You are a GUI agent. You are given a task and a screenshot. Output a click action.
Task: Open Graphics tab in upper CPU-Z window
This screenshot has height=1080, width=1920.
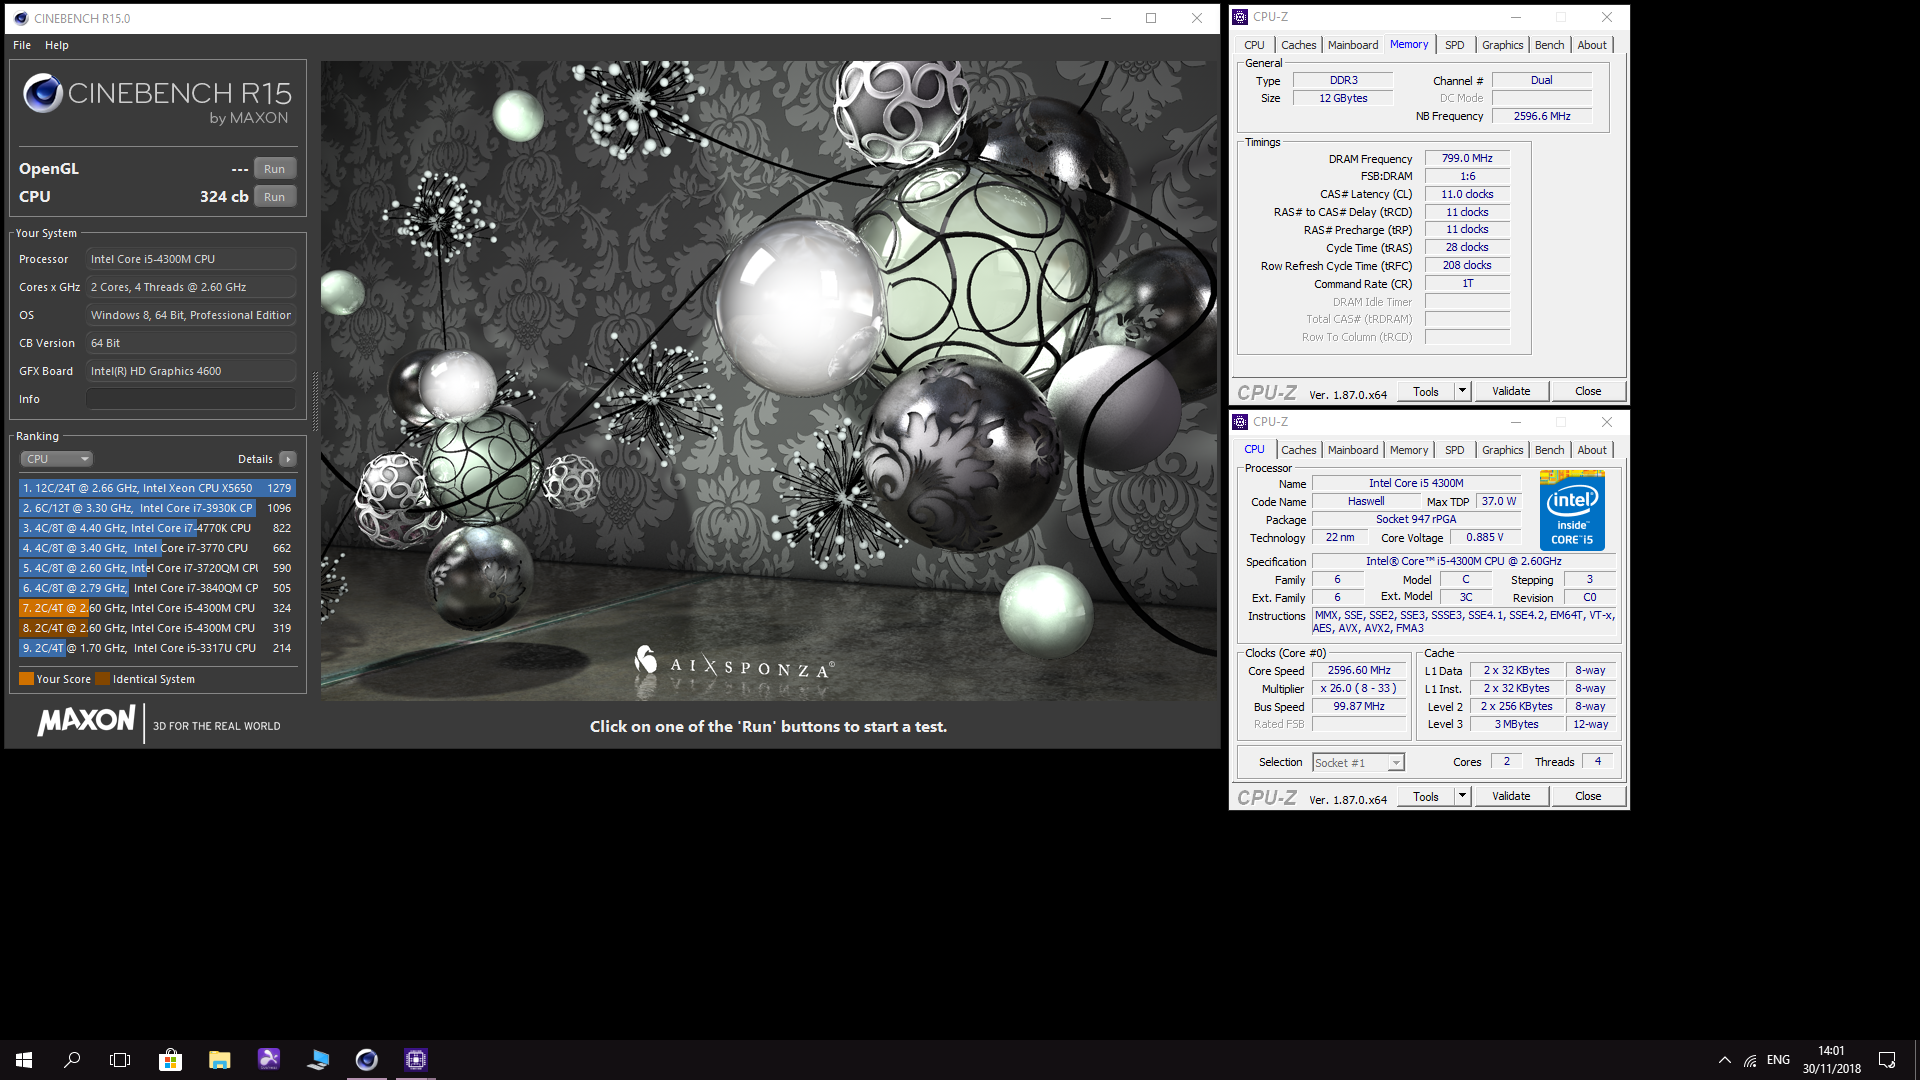pyautogui.click(x=1502, y=45)
